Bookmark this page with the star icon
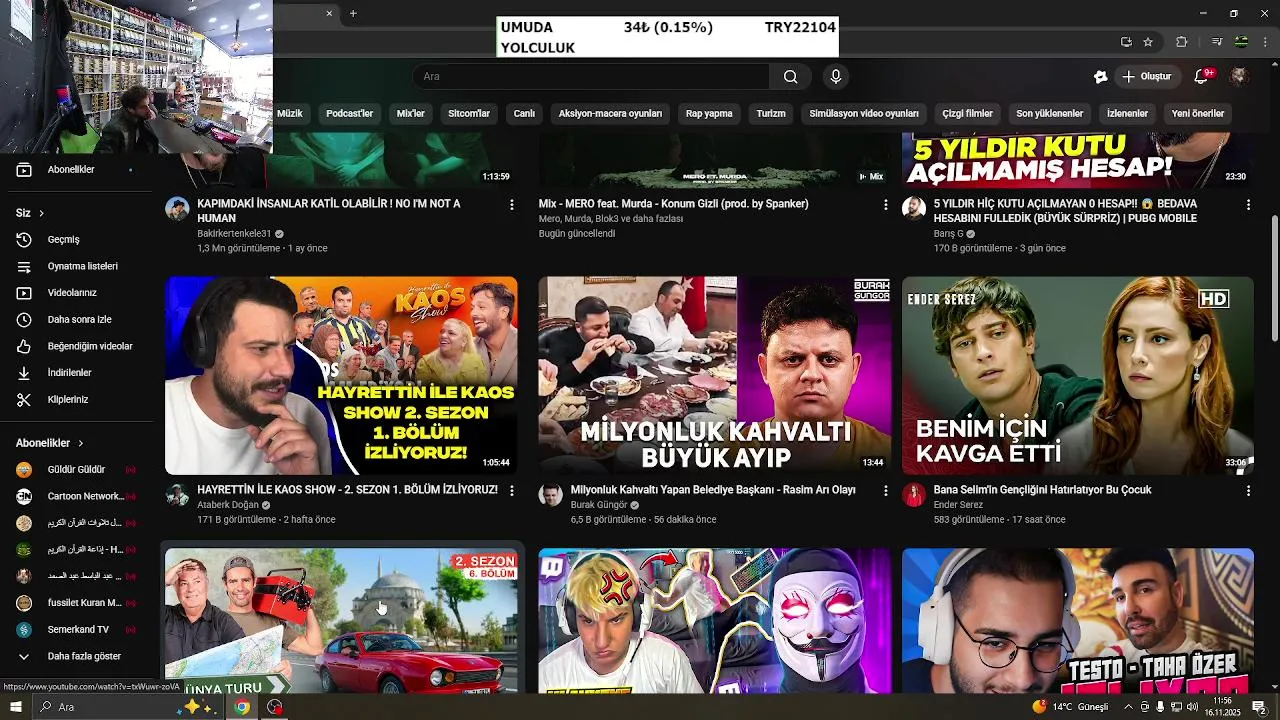1280x720 pixels. point(1148,42)
